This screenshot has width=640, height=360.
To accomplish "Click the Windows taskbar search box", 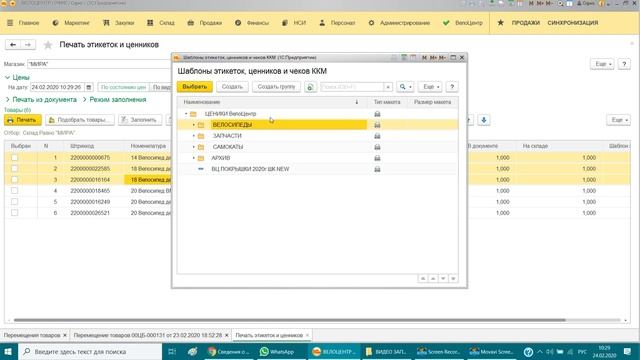I will coord(90,351).
